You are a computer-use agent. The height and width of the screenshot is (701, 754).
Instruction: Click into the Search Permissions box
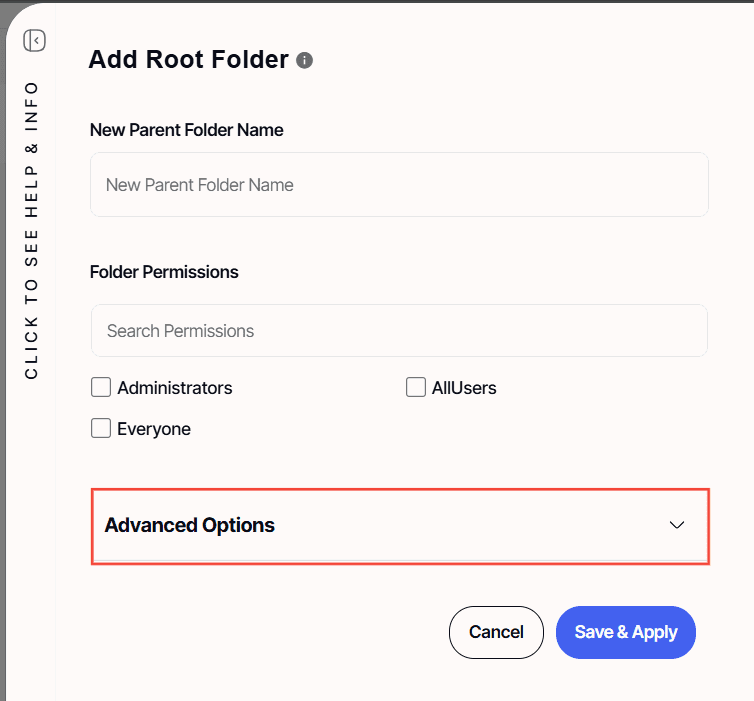coord(399,331)
